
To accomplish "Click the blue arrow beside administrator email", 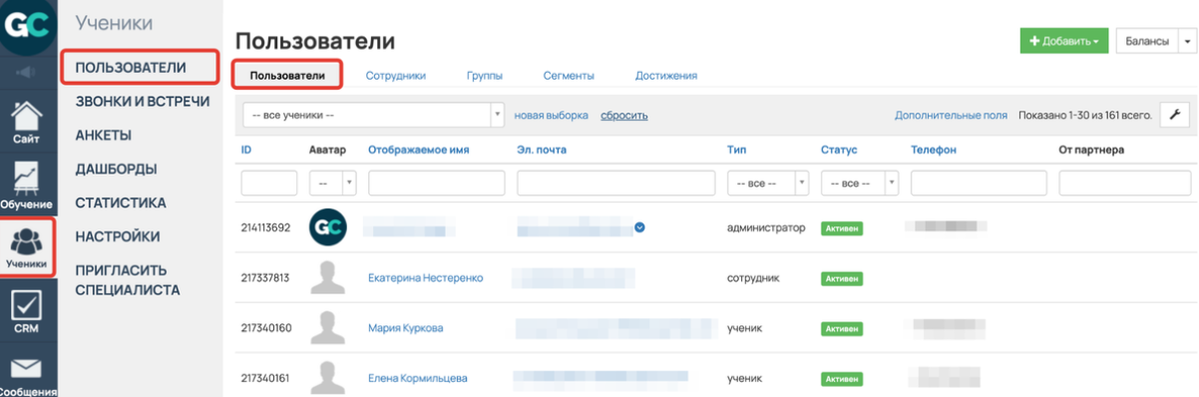I will point(640,227).
